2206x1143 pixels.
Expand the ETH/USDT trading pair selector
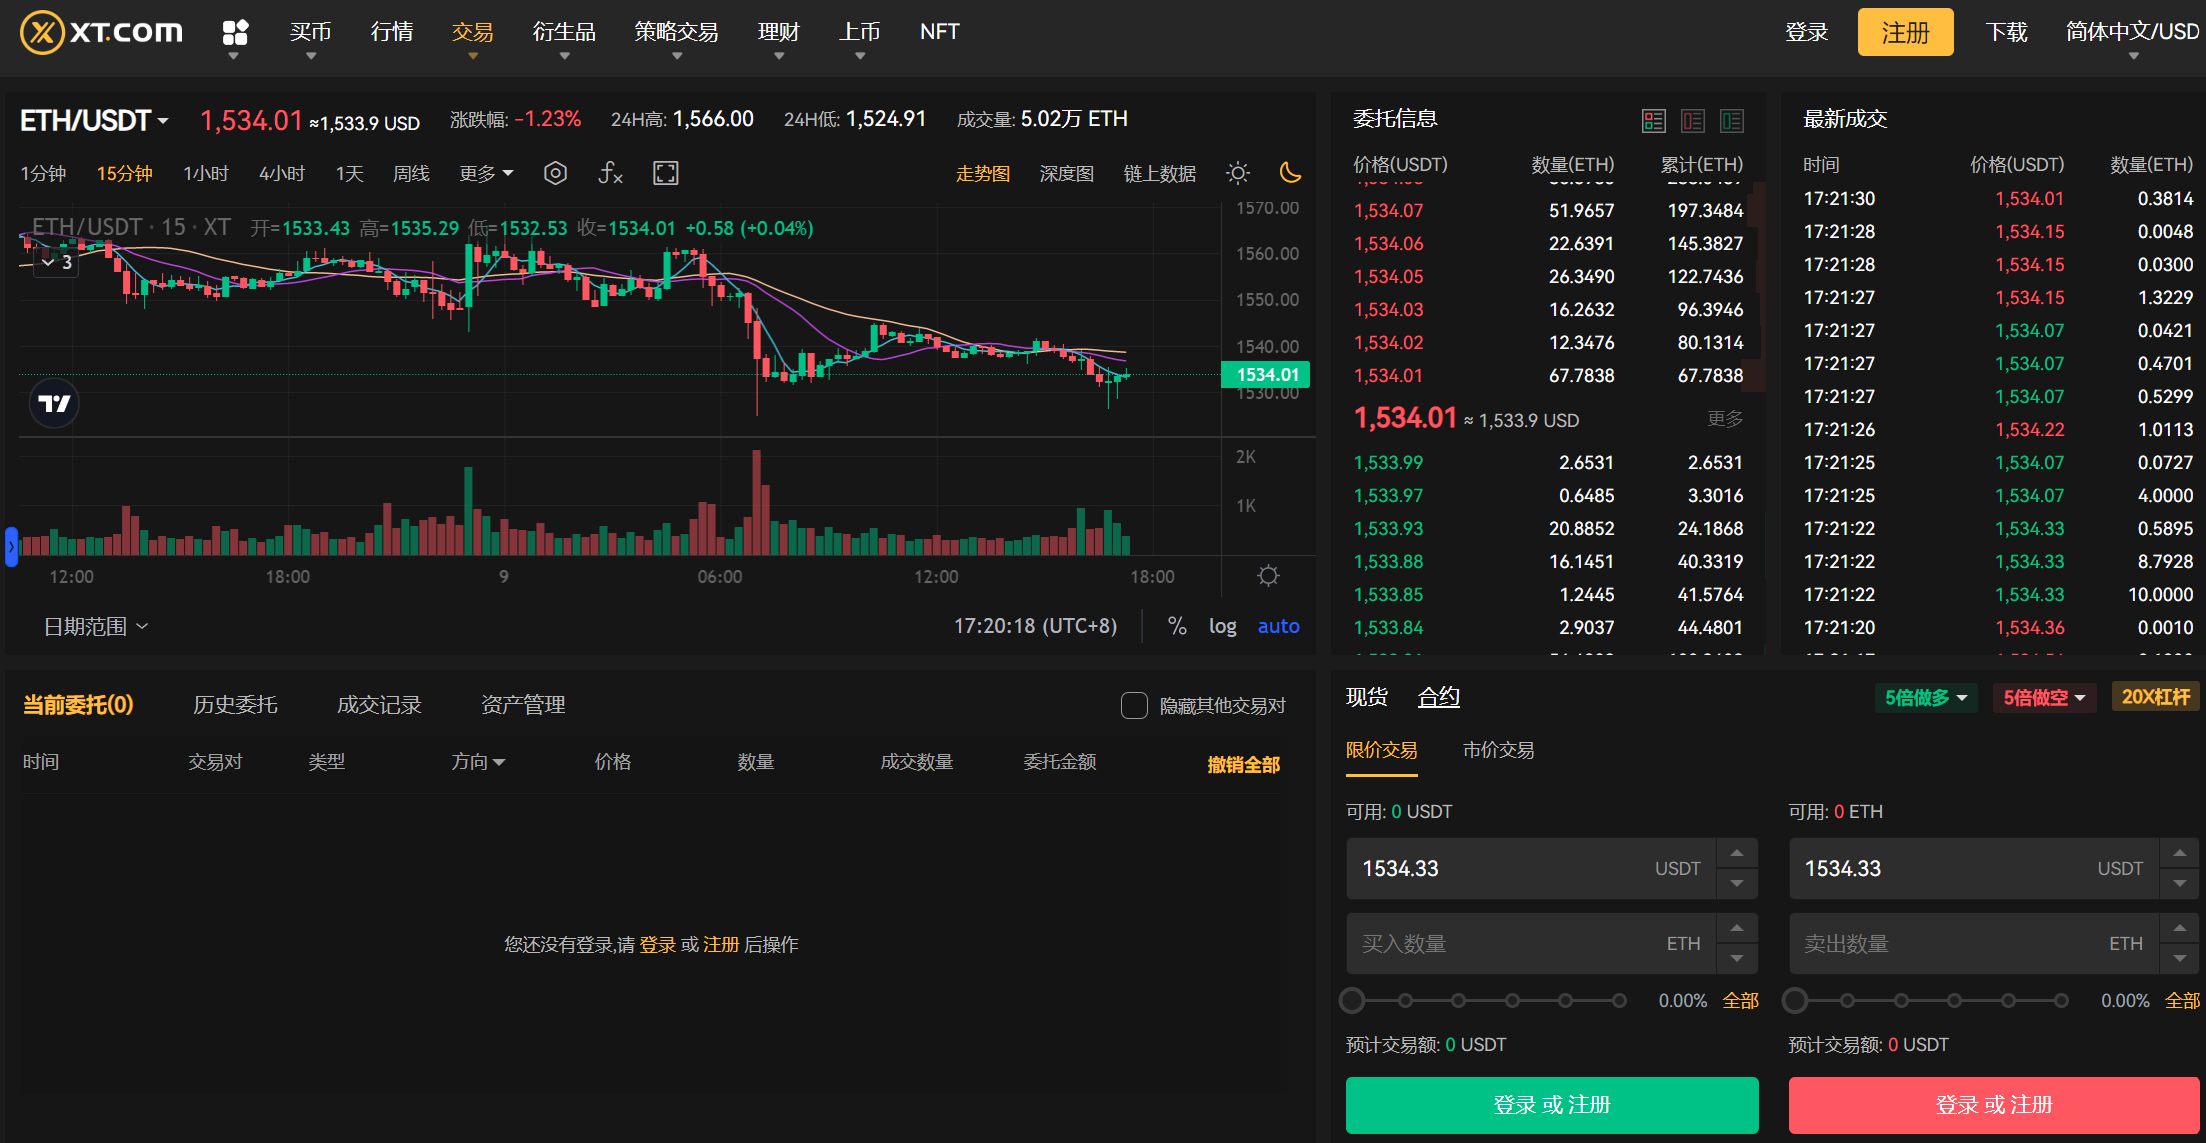92,119
